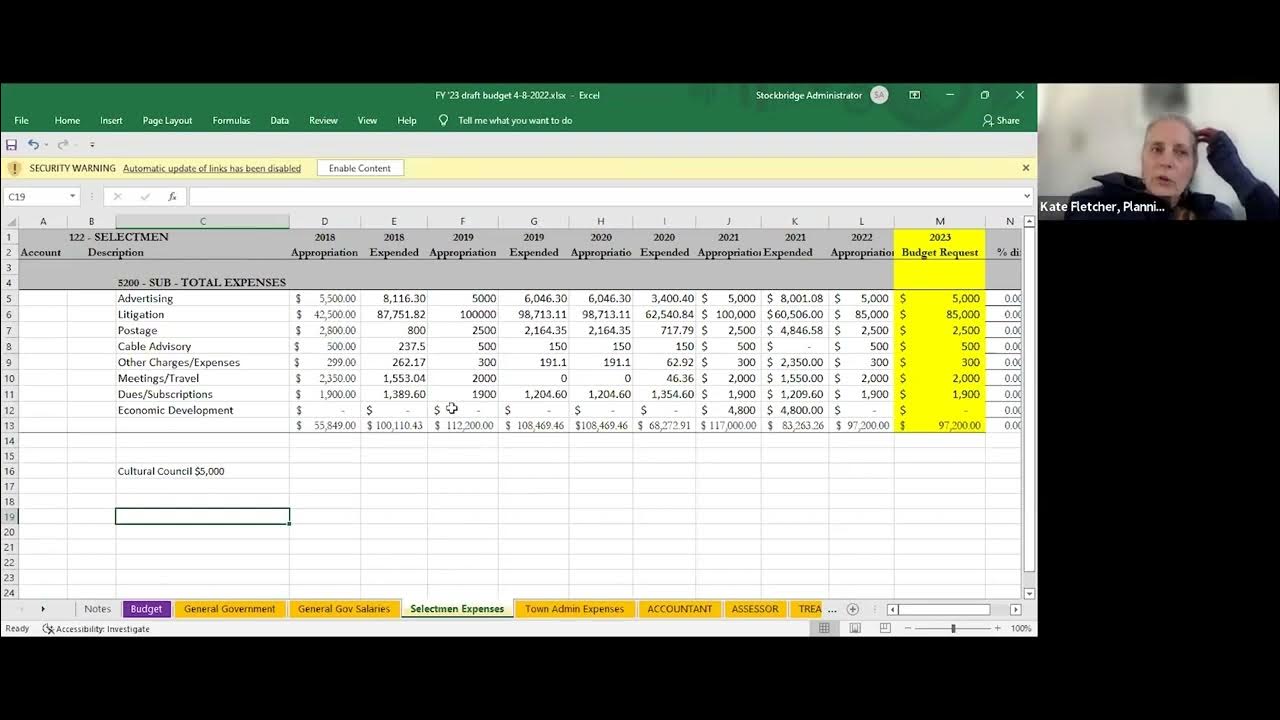Click inside the formula bar input
1280x720 pixels.
click(604, 197)
